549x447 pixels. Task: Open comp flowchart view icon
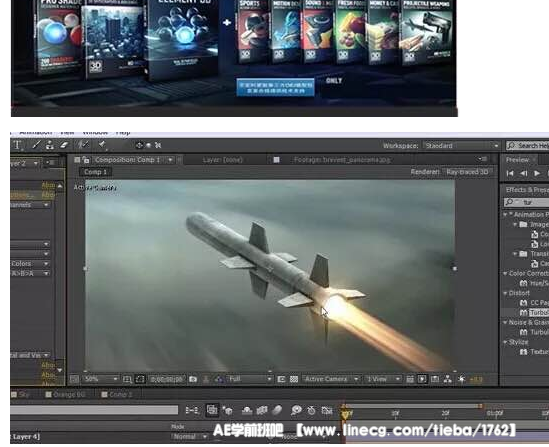448,379
